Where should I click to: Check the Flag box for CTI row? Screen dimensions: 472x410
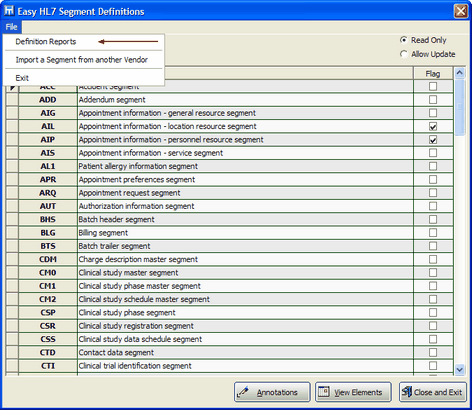click(433, 366)
